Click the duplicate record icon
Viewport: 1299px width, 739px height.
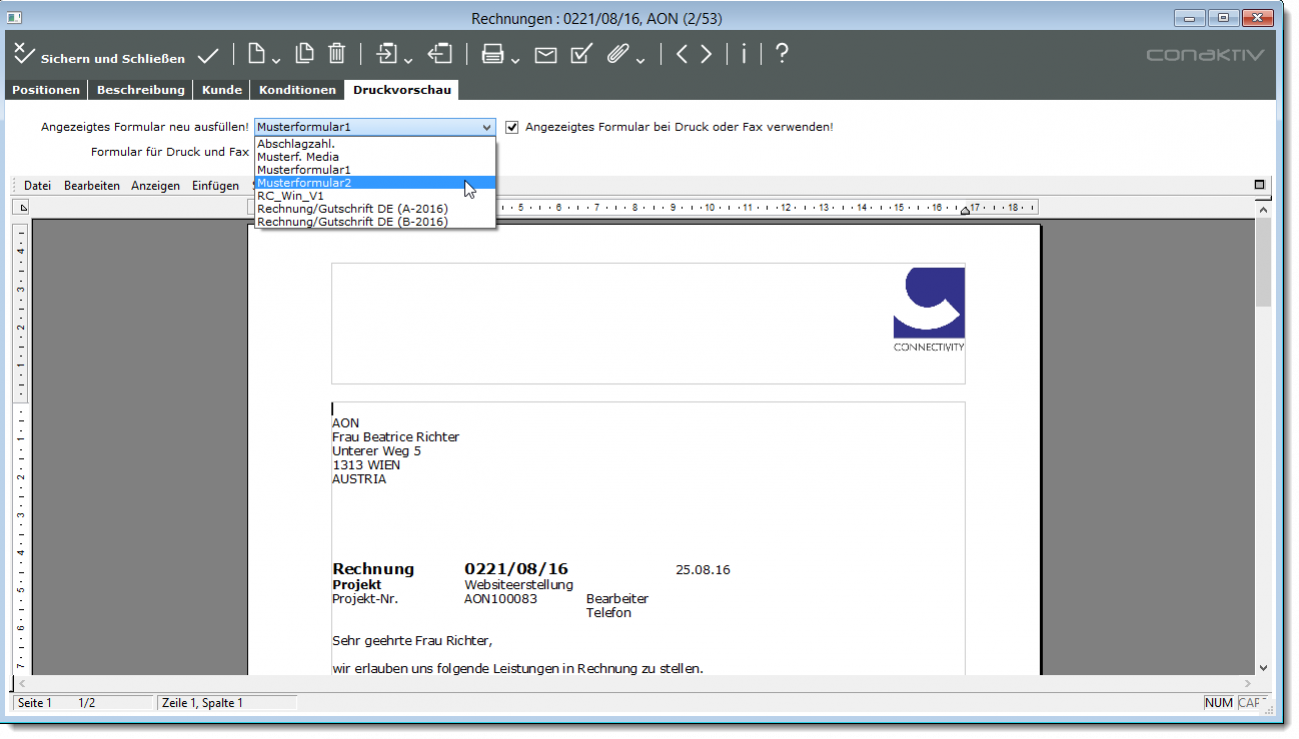[x=305, y=54]
